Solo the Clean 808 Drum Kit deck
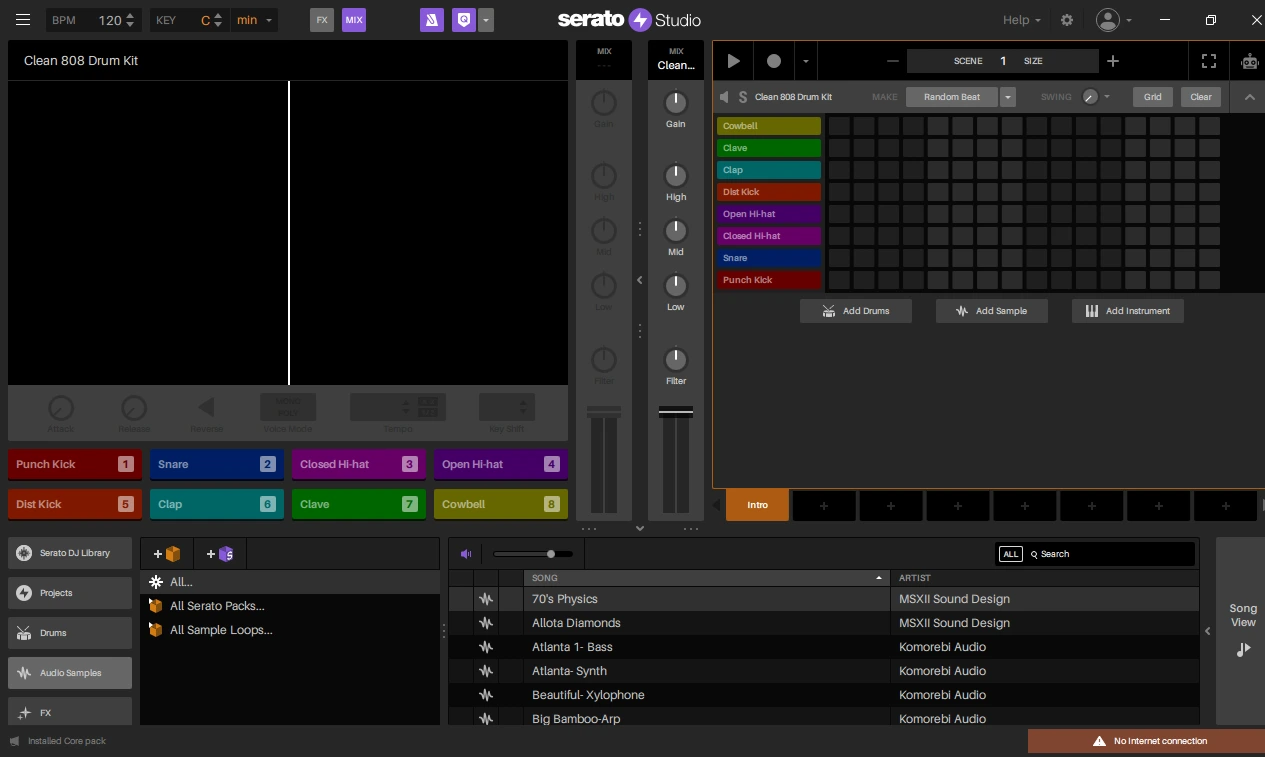This screenshot has width=1265, height=757. [742, 97]
